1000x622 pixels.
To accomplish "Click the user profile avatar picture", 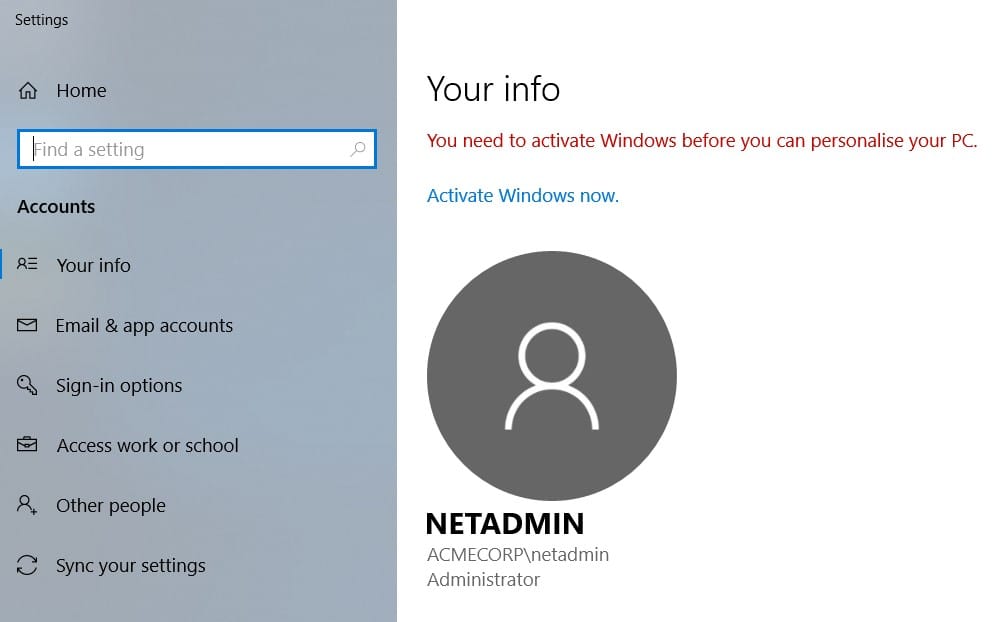I will tap(552, 376).
